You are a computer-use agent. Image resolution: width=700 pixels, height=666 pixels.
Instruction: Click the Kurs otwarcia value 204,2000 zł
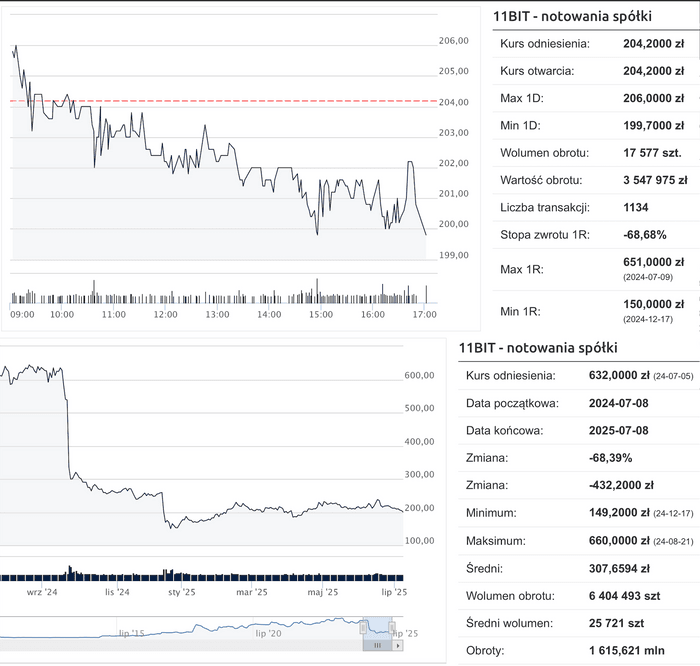pyautogui.click(x=654, y=71)
